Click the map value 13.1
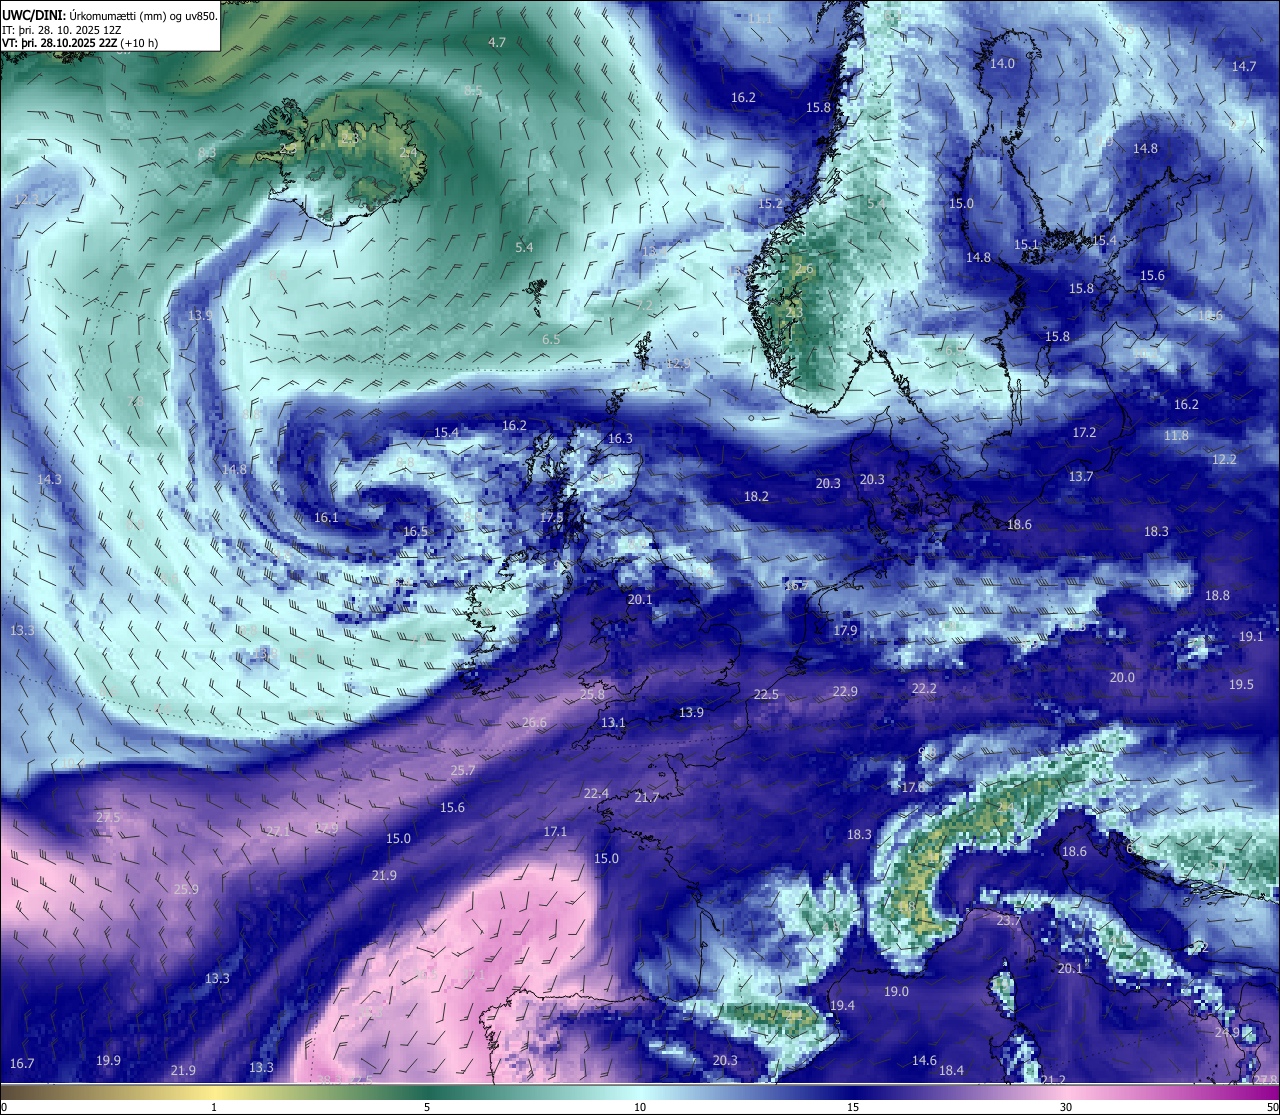 pos(613,722)
